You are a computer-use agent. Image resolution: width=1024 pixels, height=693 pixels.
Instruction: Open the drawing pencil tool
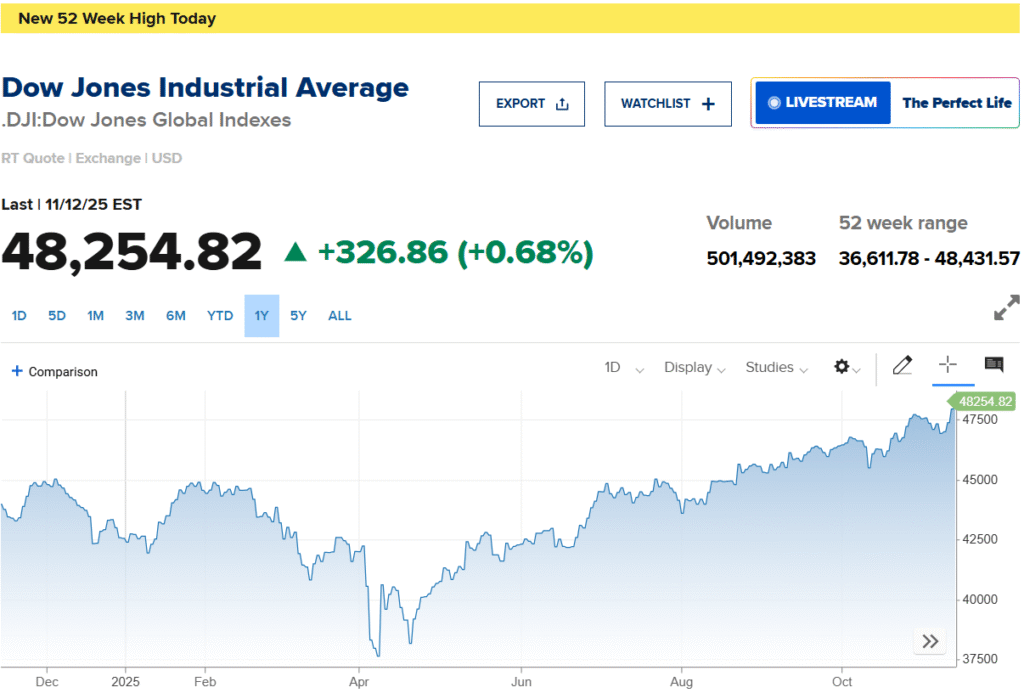pyautogui.click(x=902, y=366)
